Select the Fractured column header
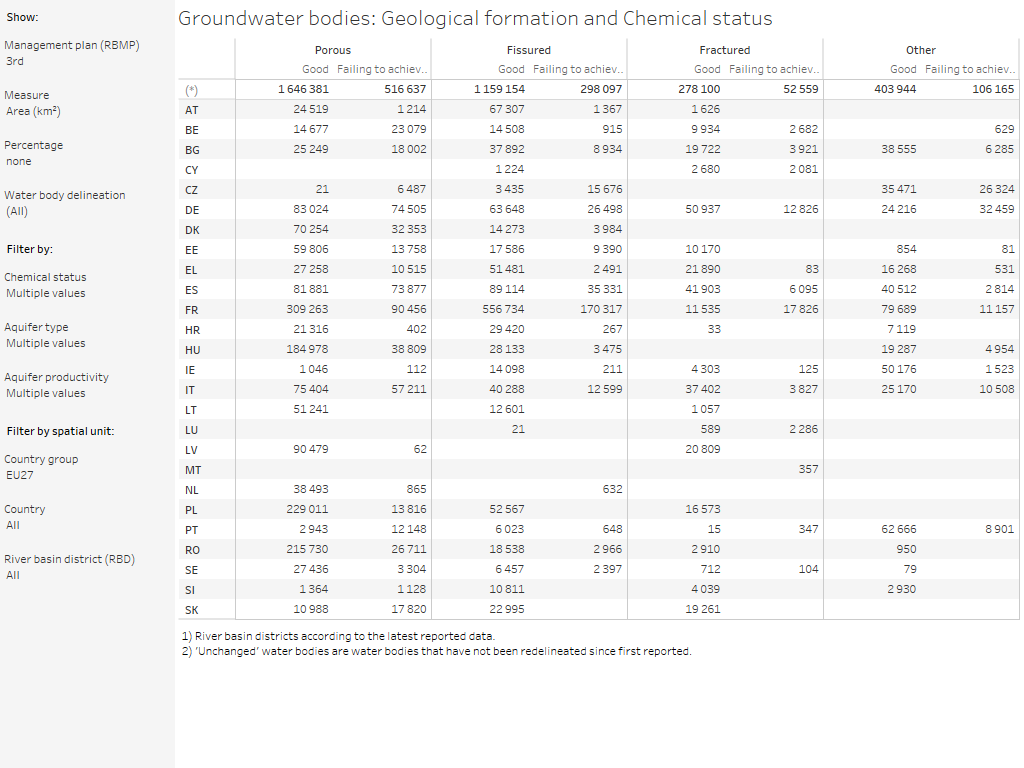1024x768 pixels. [724, 50]
